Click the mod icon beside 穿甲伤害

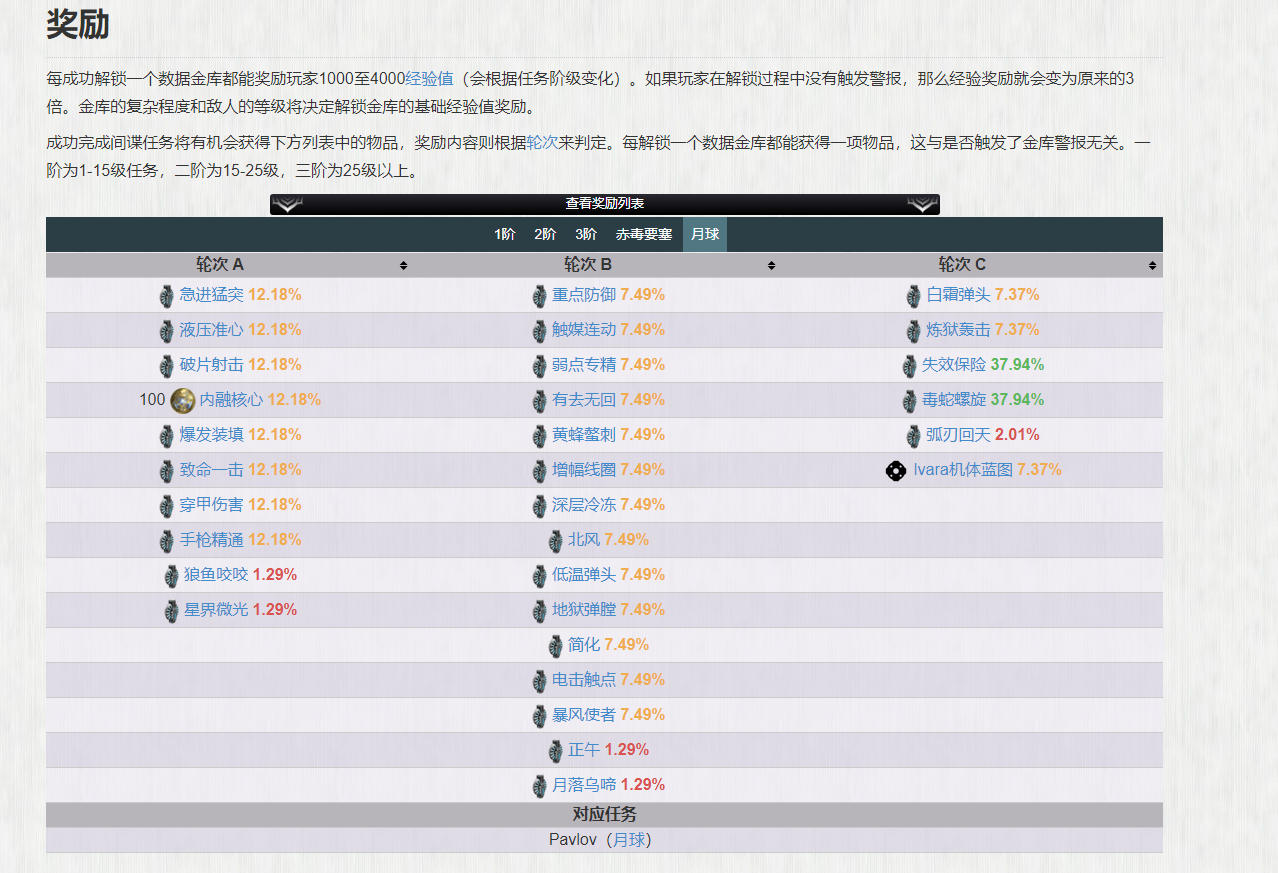[167, 505]
